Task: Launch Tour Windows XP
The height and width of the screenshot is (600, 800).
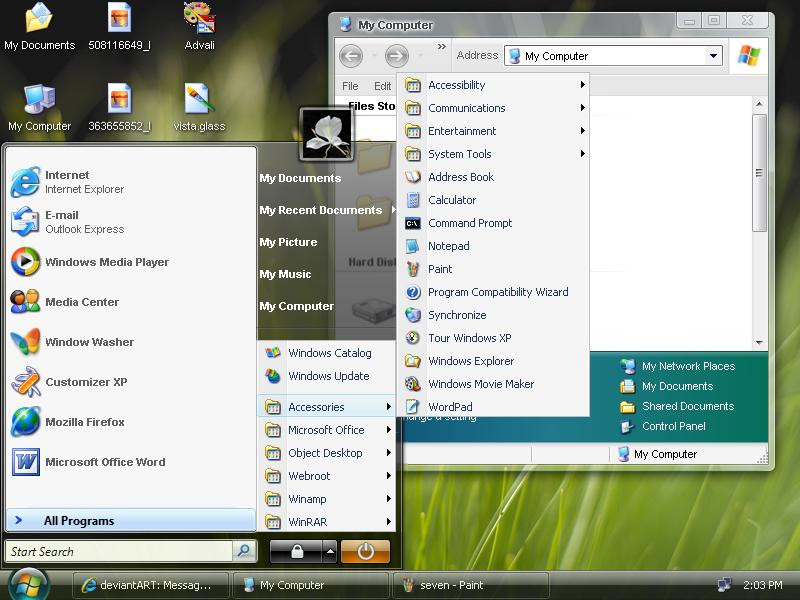Action: point(493,338)
